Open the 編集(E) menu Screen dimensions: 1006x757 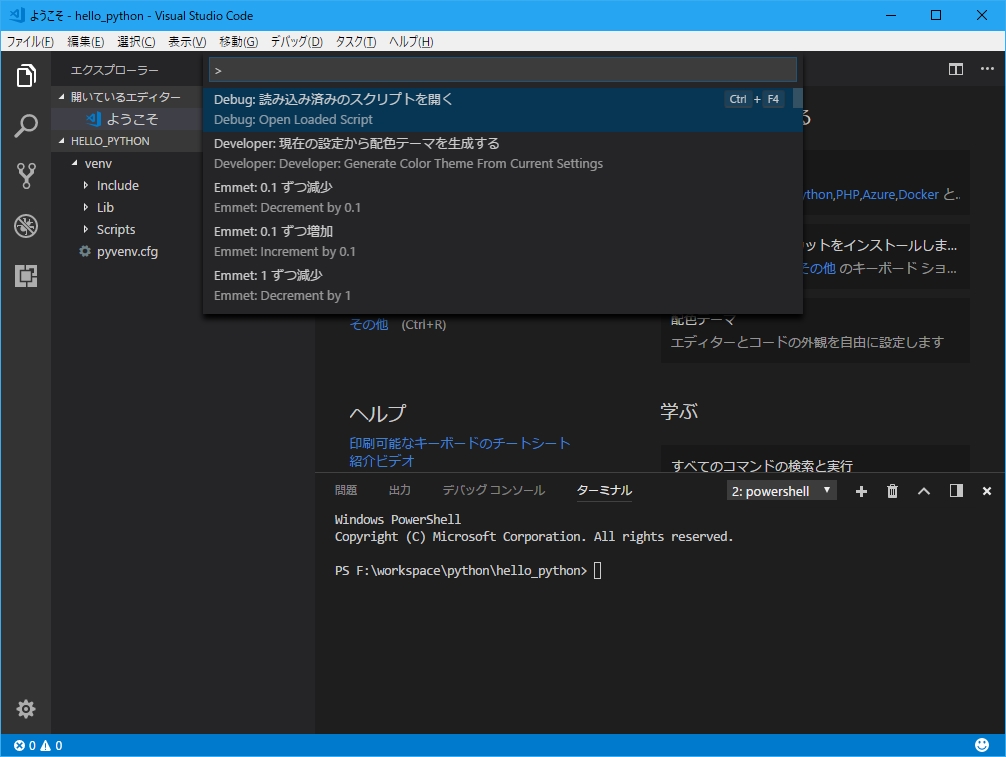click(x=85, y=42)
